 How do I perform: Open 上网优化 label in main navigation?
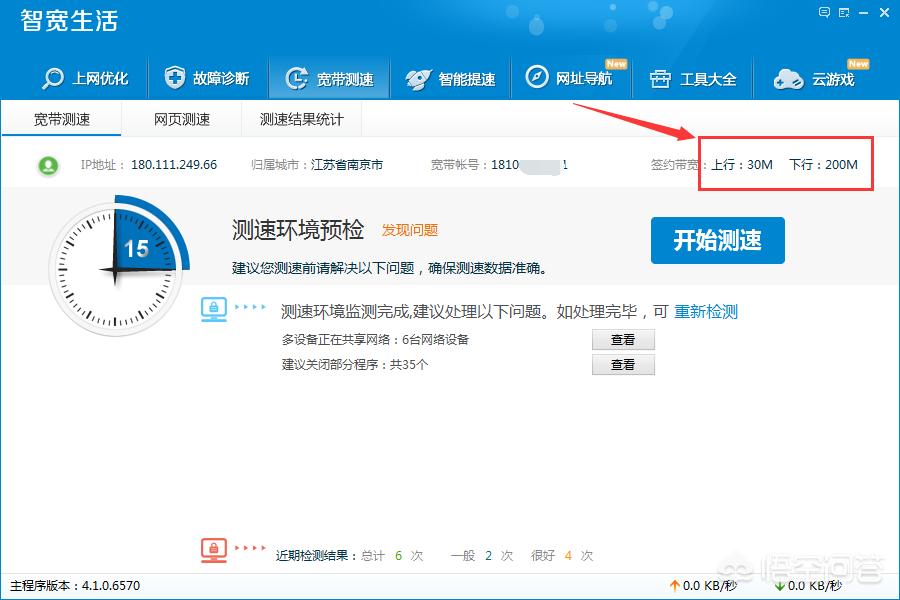(x=100, y=79)
